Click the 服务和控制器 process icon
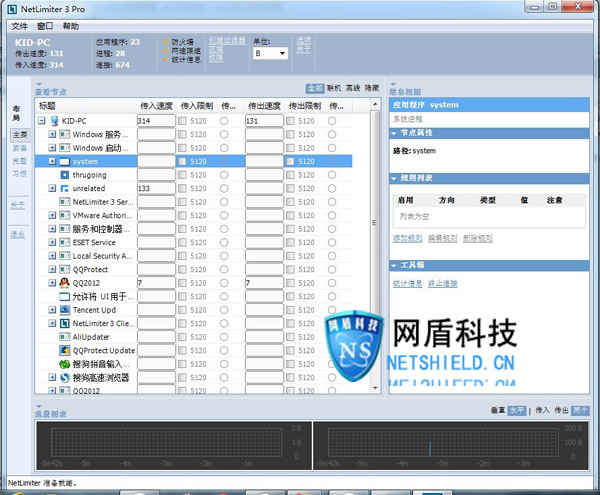This screenshot has width=600, height=495. 65,229
